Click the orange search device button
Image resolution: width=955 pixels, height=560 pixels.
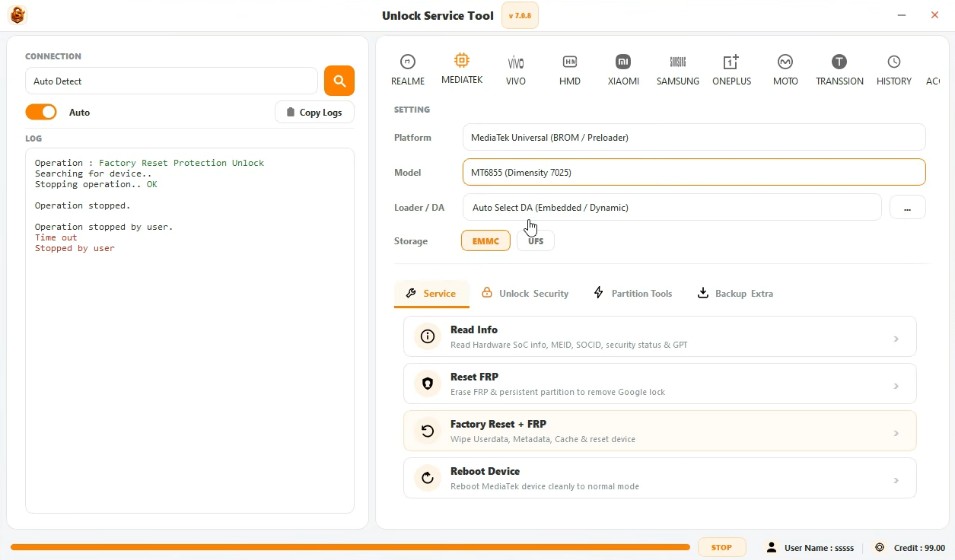(x=339, y=80)
